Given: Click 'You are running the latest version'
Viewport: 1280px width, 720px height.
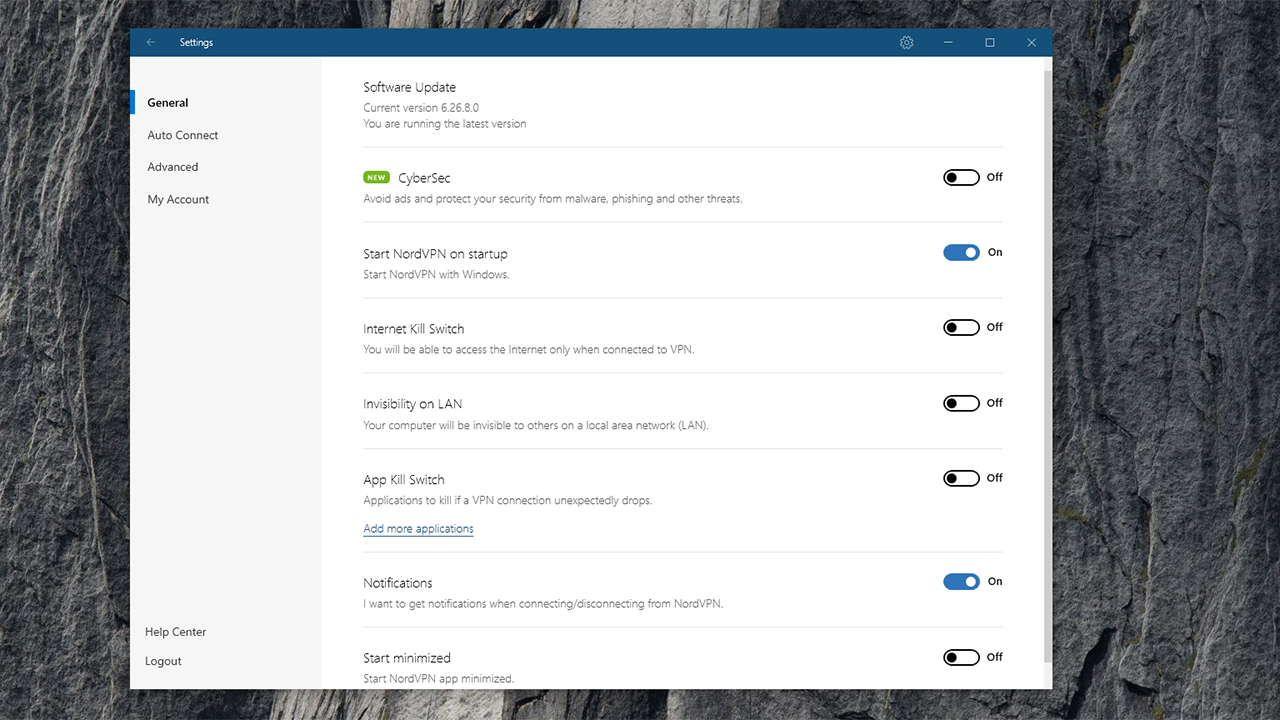Looking at the screenshot, I should pyautogui.click(x=444, y=124).
